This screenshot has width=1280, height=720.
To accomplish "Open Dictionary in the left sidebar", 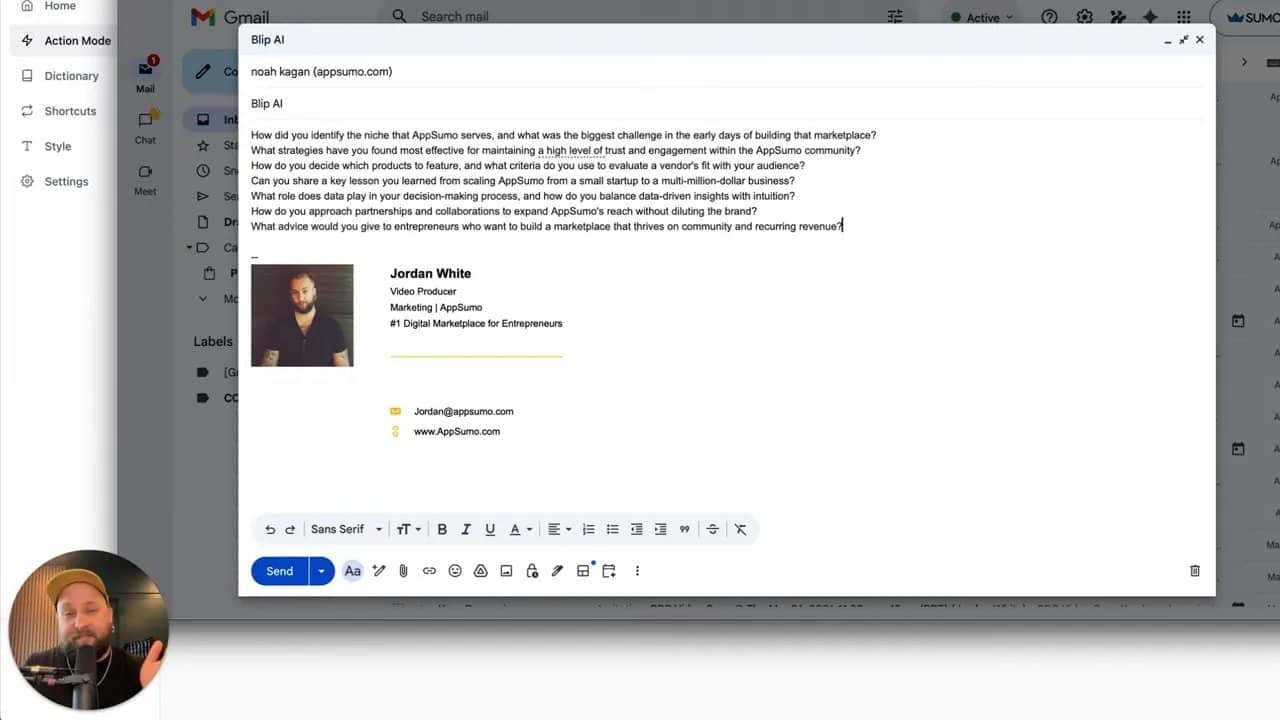I will (x=71, y=76).
